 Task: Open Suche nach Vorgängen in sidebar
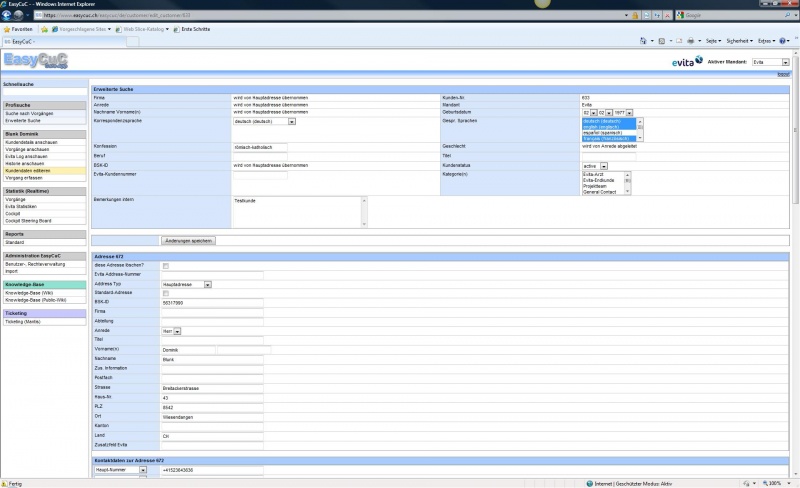pyautogui.click(x=29, y=113)
